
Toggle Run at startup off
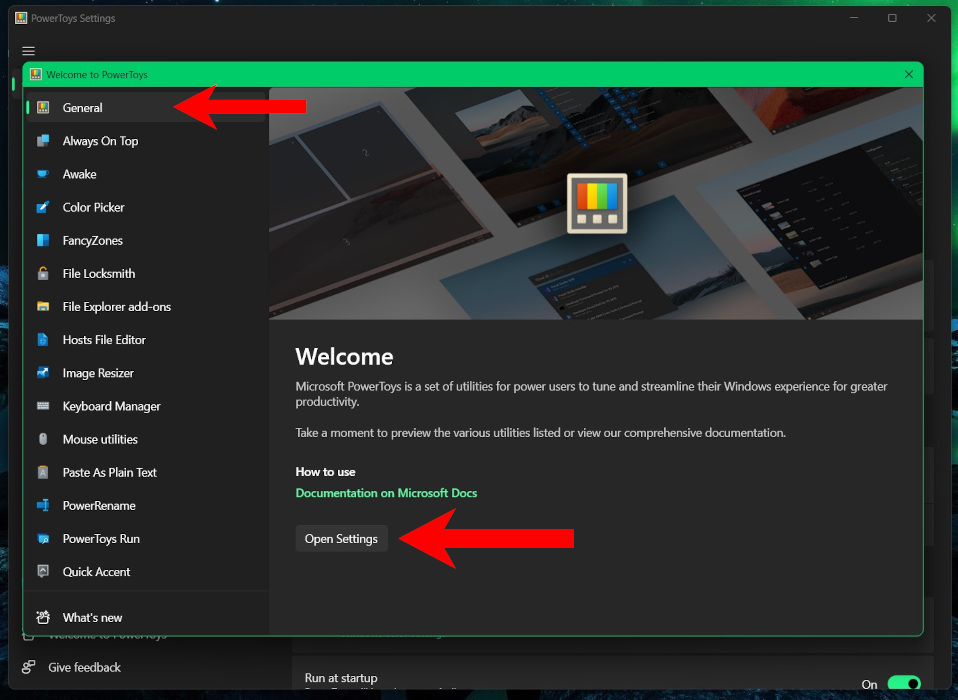[x=905, y=683]
